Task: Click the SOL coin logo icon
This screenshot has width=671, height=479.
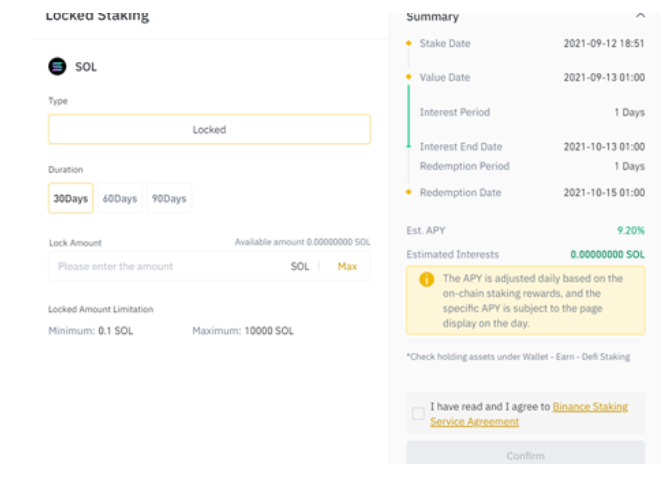Action: coord(57,66)
